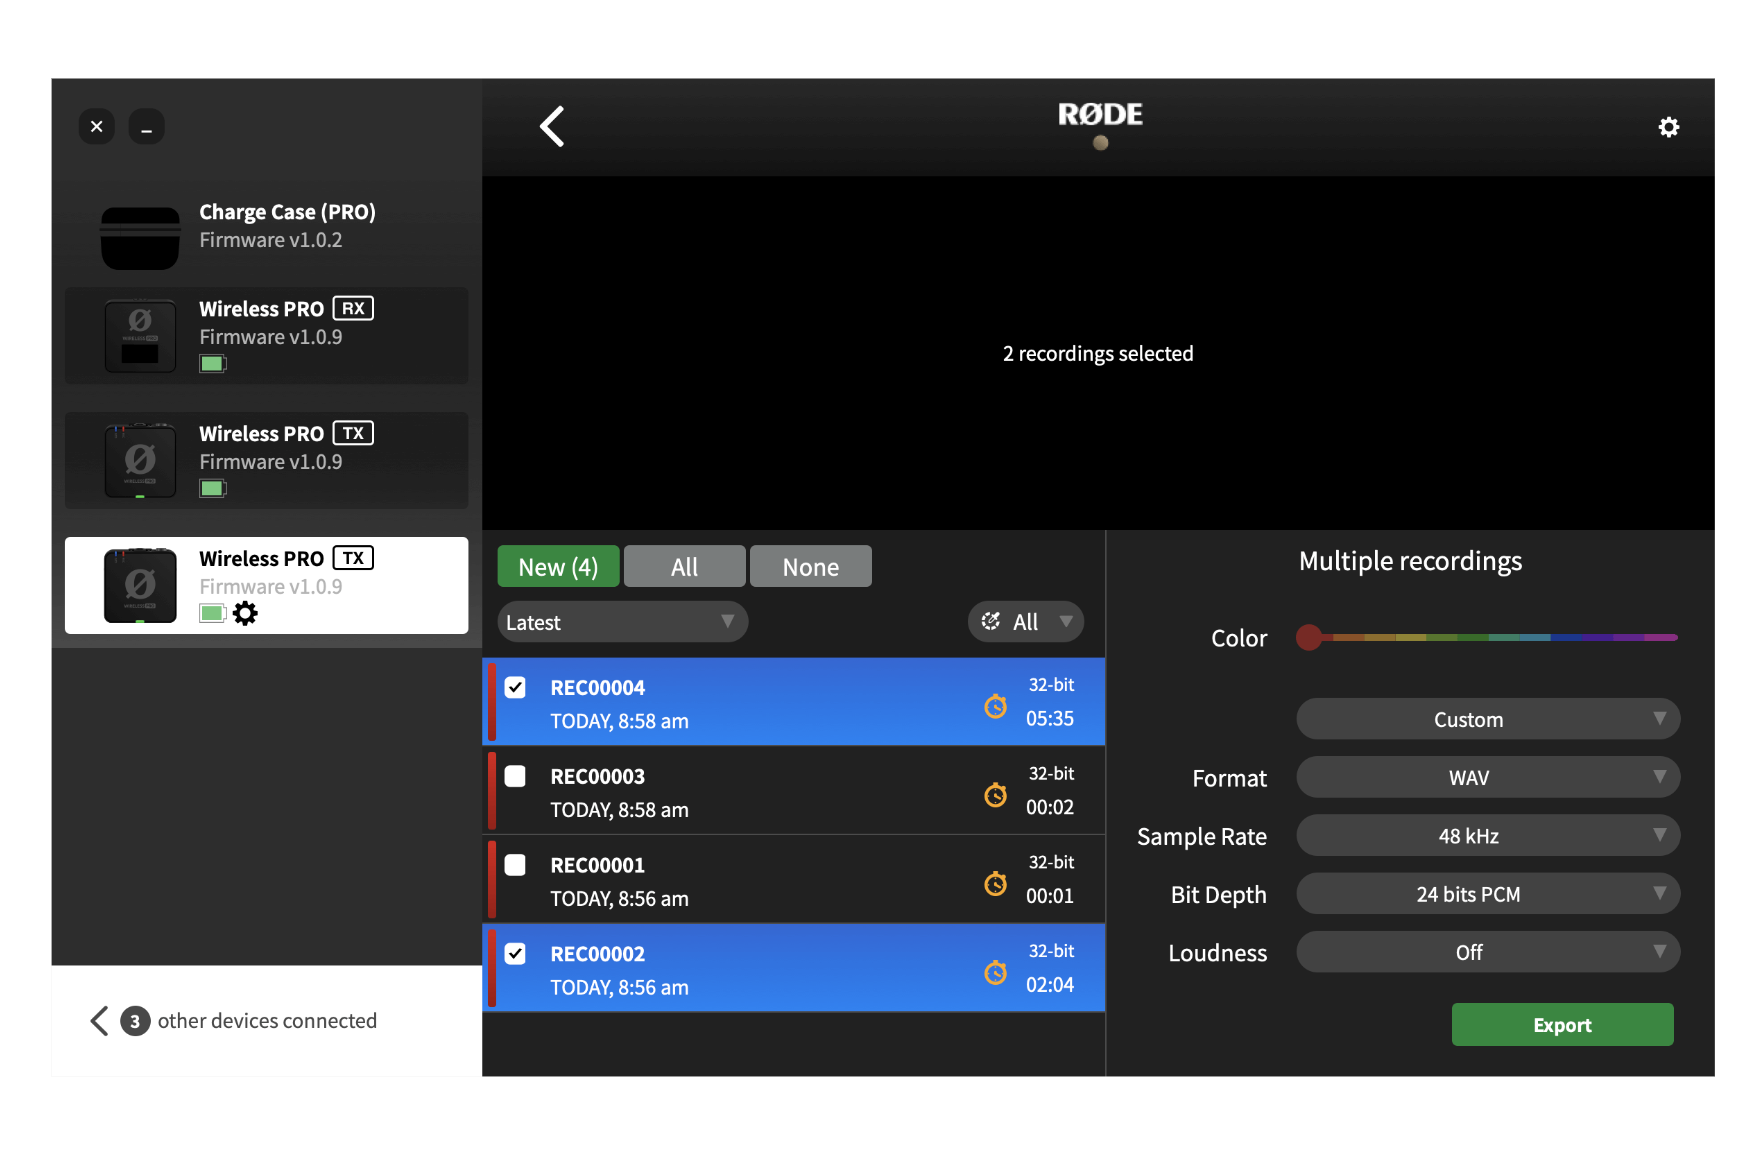
Task: Click the Export button
Action: [x=1562, y=1024]
